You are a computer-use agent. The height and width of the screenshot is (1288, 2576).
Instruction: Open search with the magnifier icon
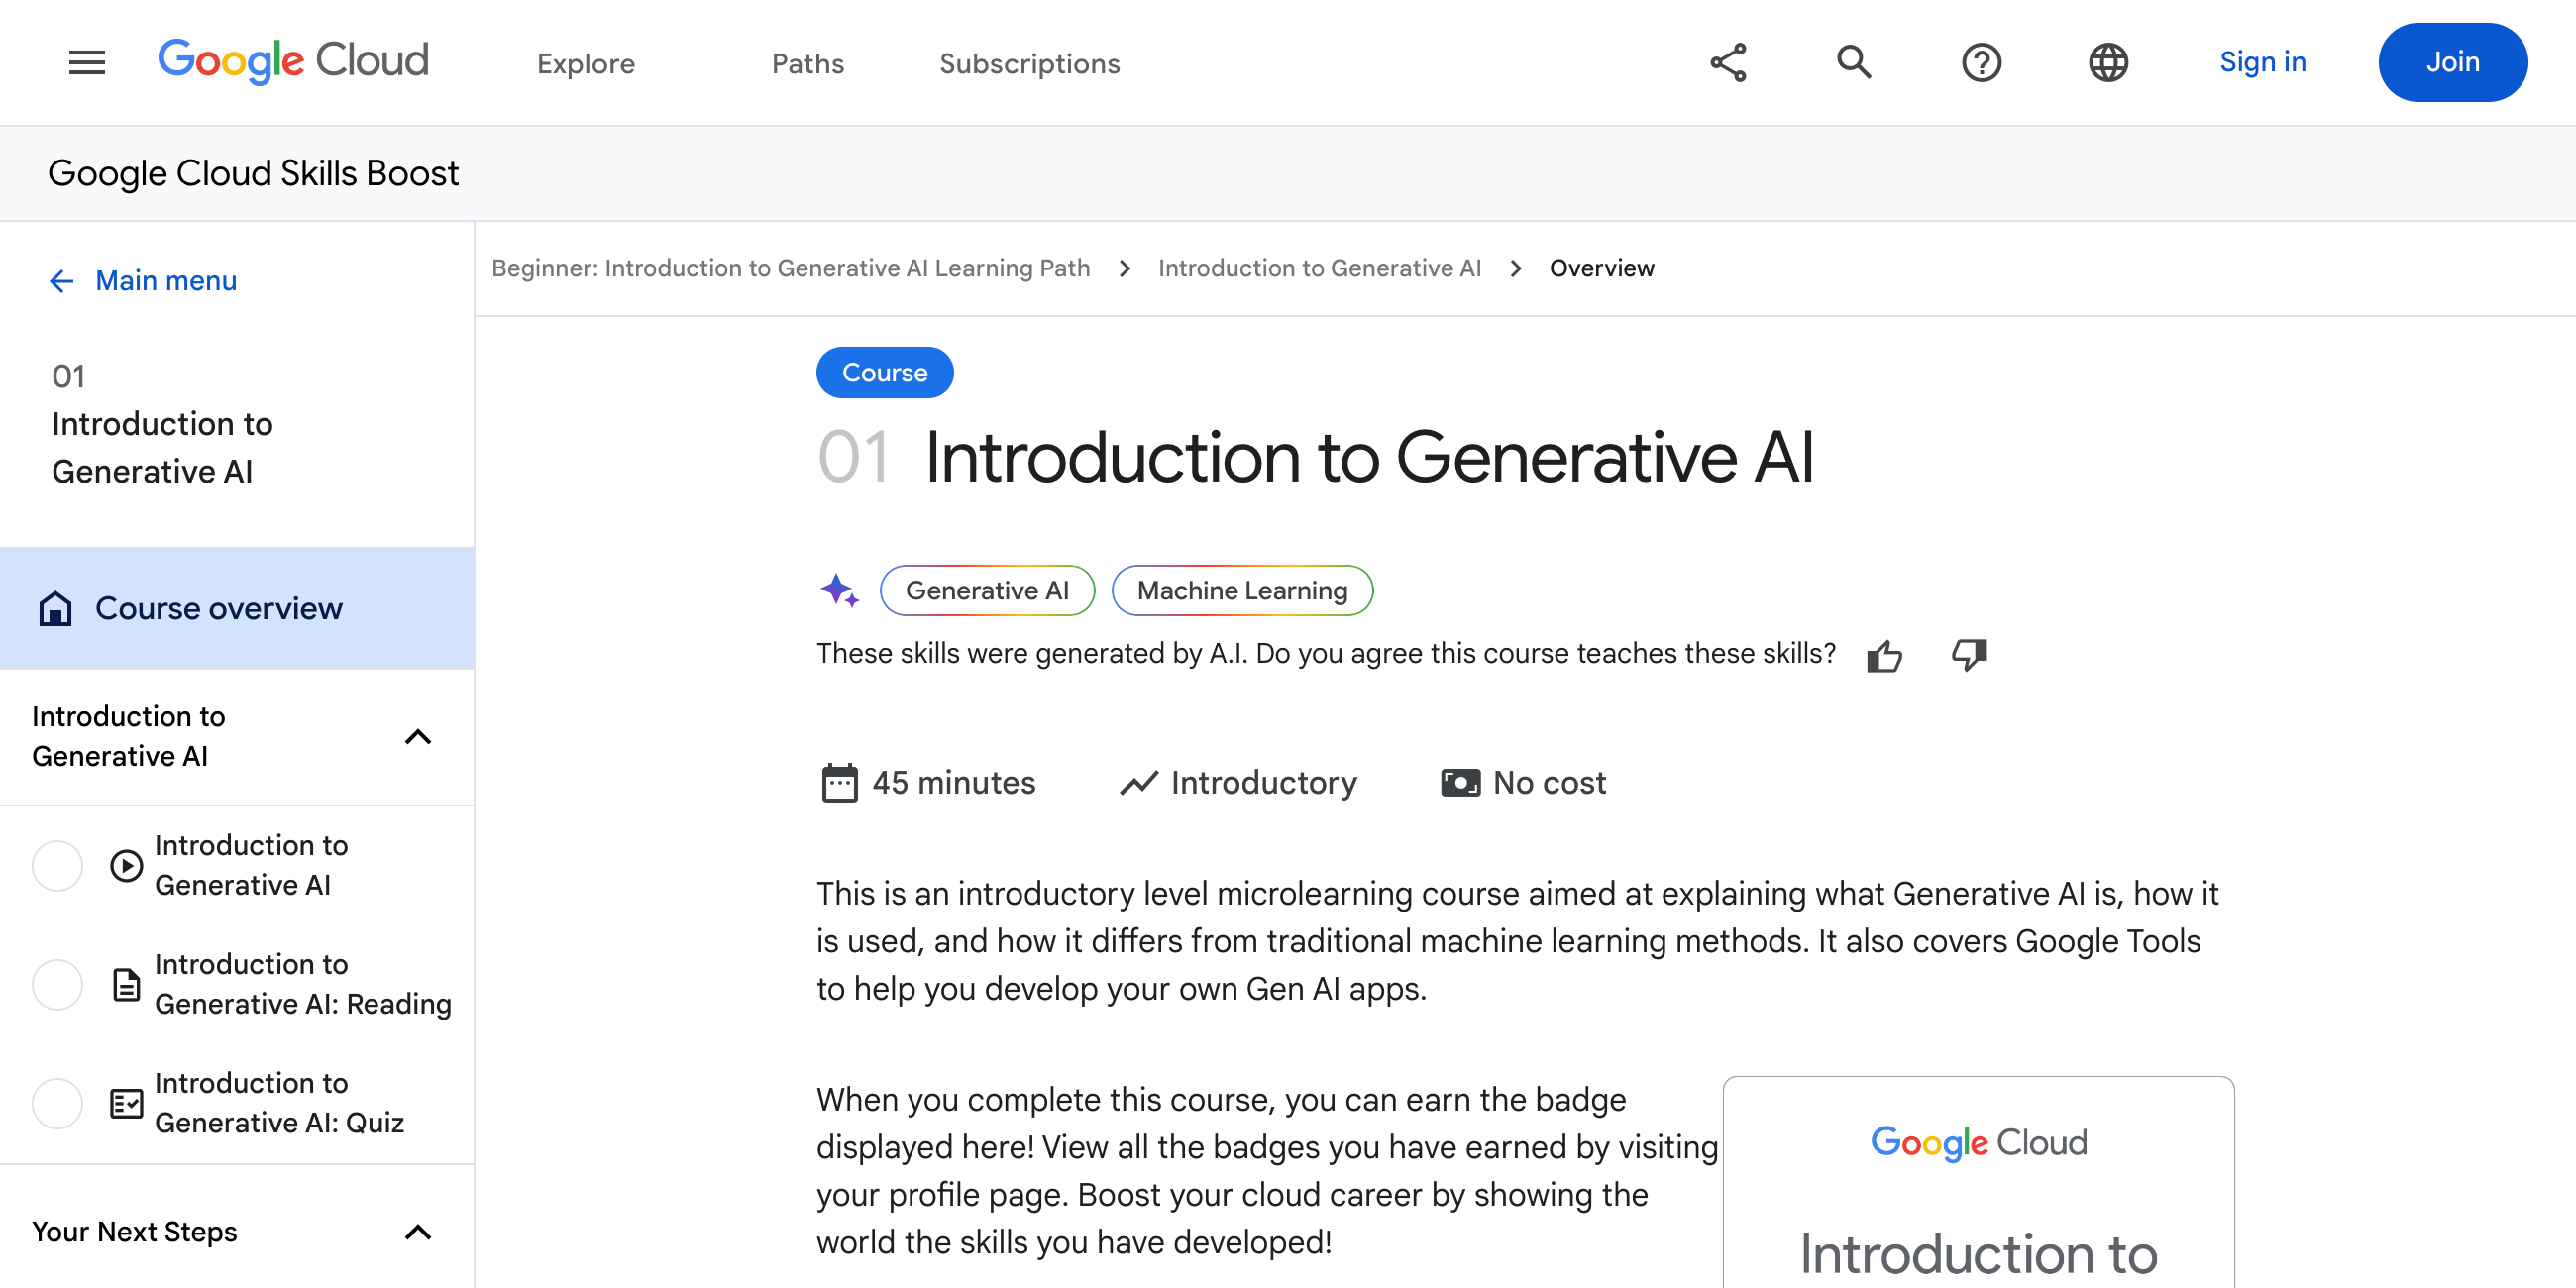[x=1854, y=62]
